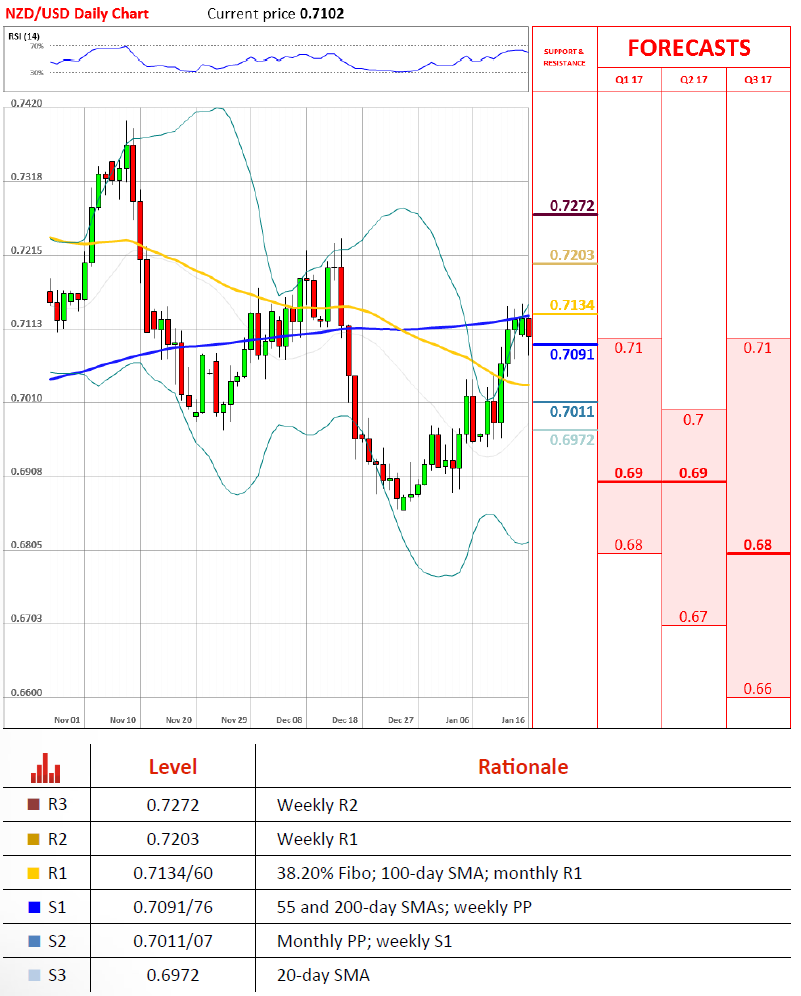Select the 'Q1 17' forecast column header

(629, 79)
